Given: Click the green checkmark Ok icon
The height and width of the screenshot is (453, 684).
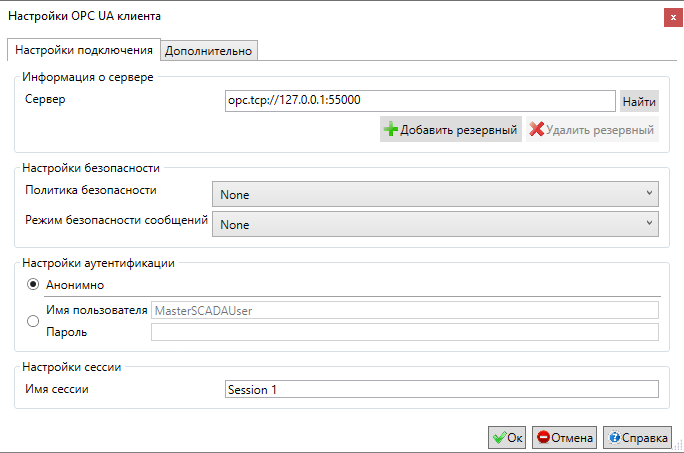Looking at the screenshot, I should (499, 437).
